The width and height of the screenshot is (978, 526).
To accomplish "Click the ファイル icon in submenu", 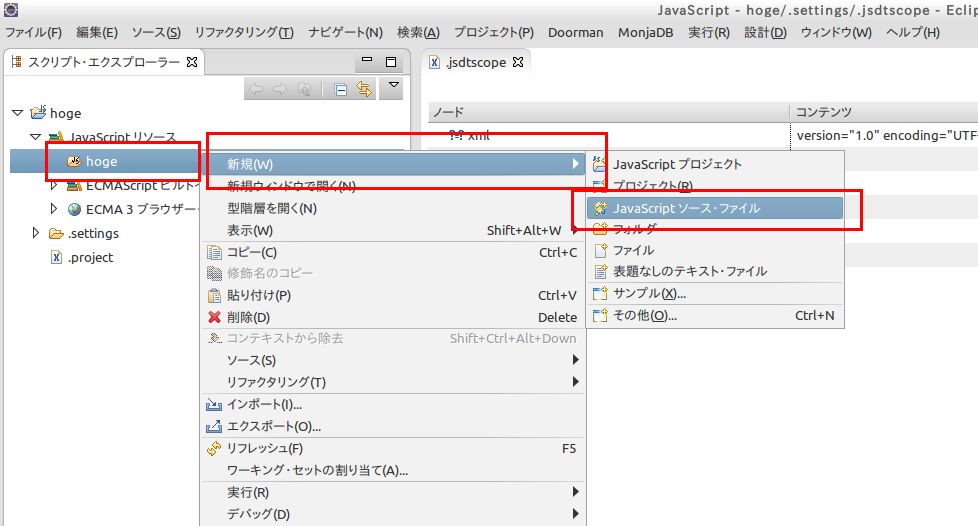I will 600,250.
